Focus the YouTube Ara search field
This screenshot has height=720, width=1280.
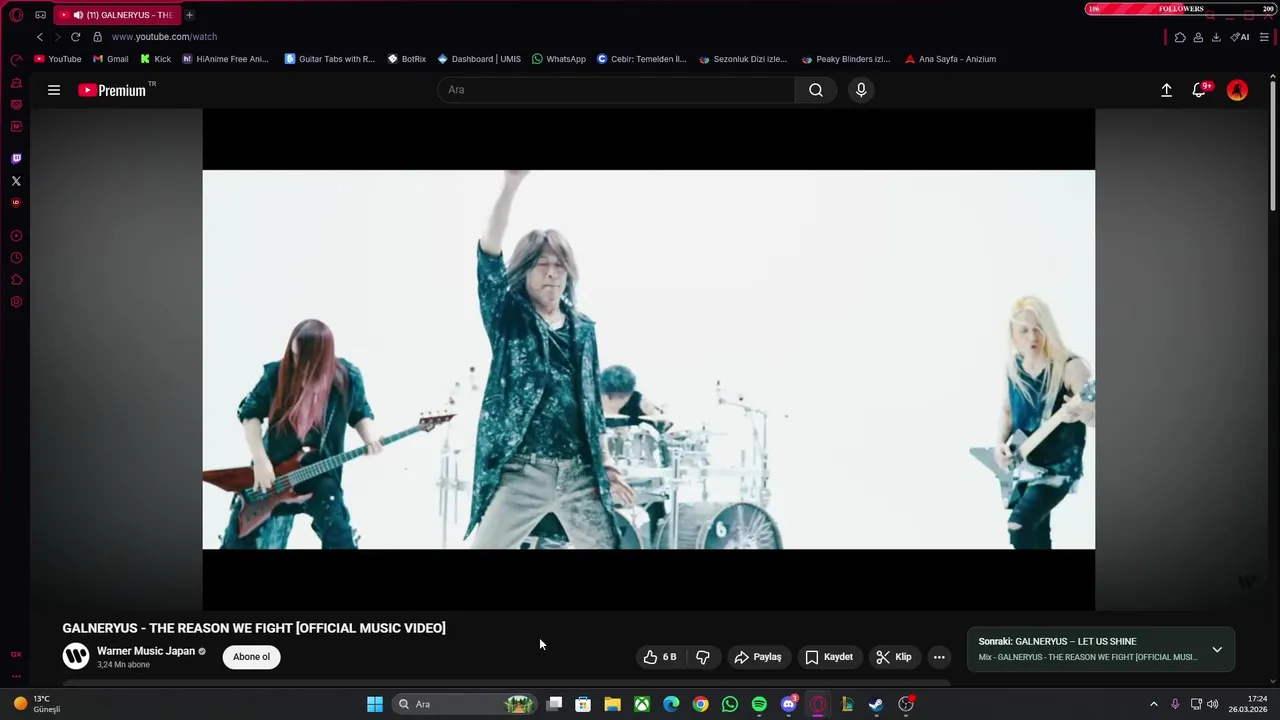pos(616,90)
